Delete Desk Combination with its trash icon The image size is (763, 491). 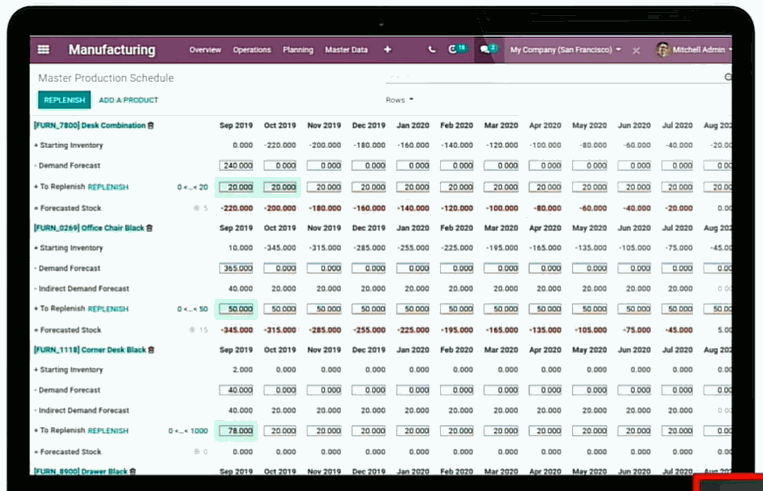coord(151,125)
